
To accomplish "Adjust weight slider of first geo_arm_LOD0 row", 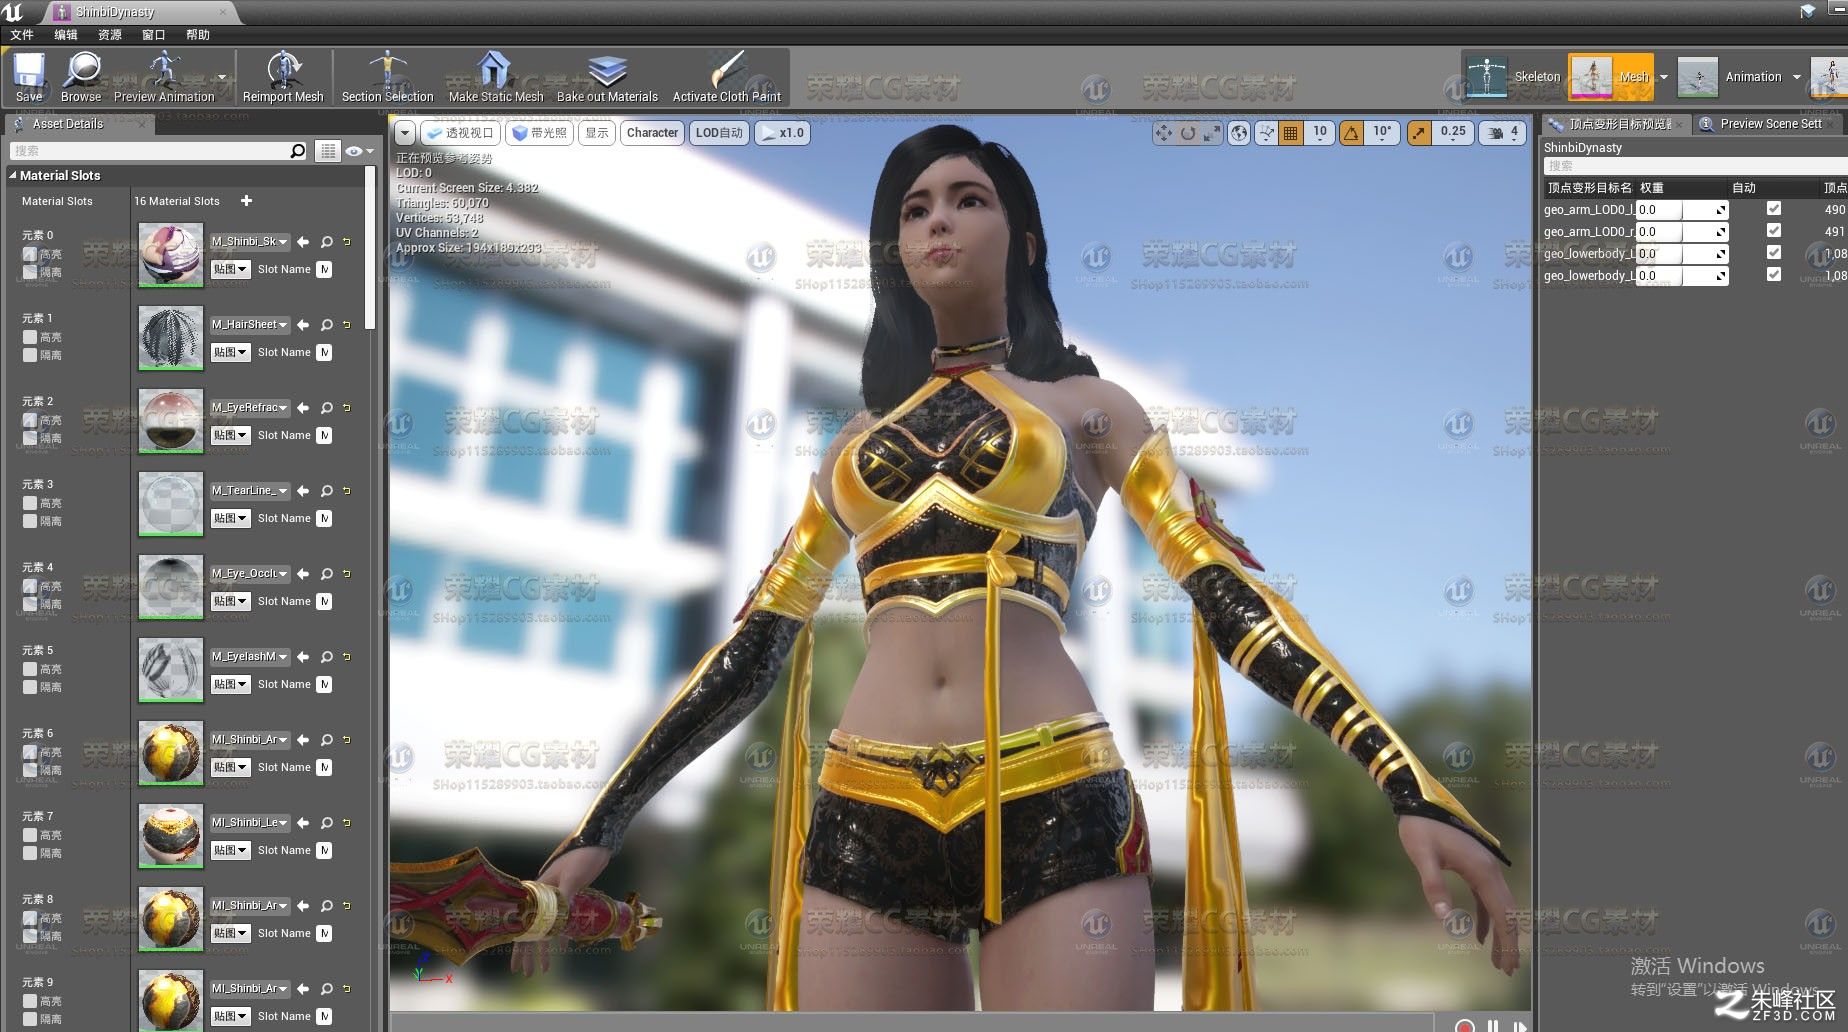I will [1681, 210].
